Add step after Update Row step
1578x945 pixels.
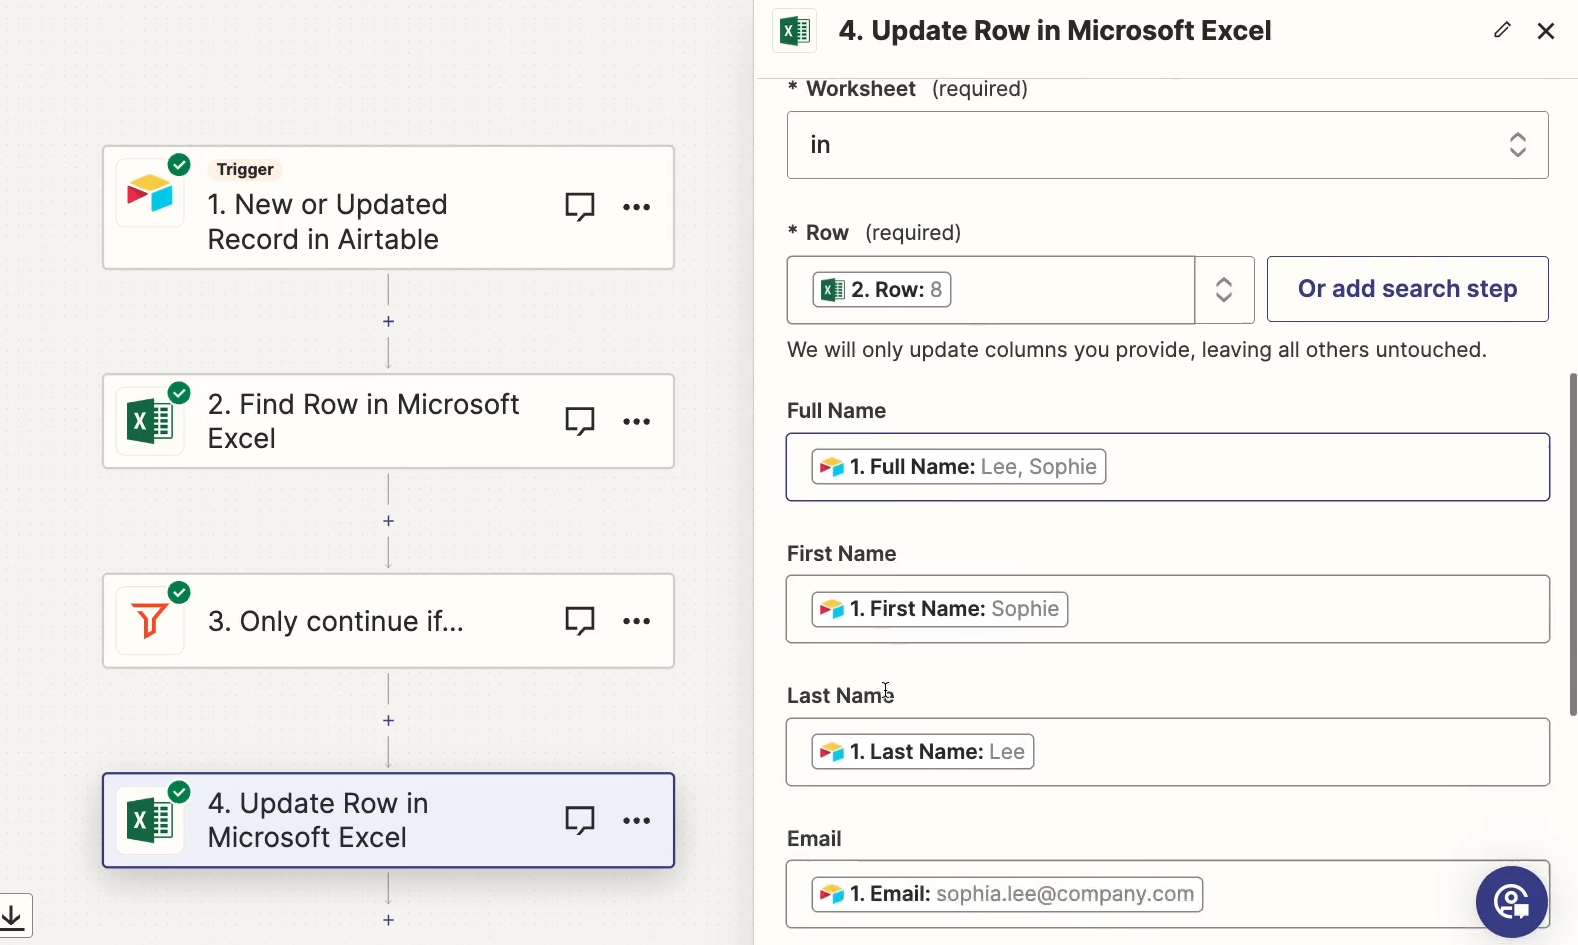click(x=389, y=920)
